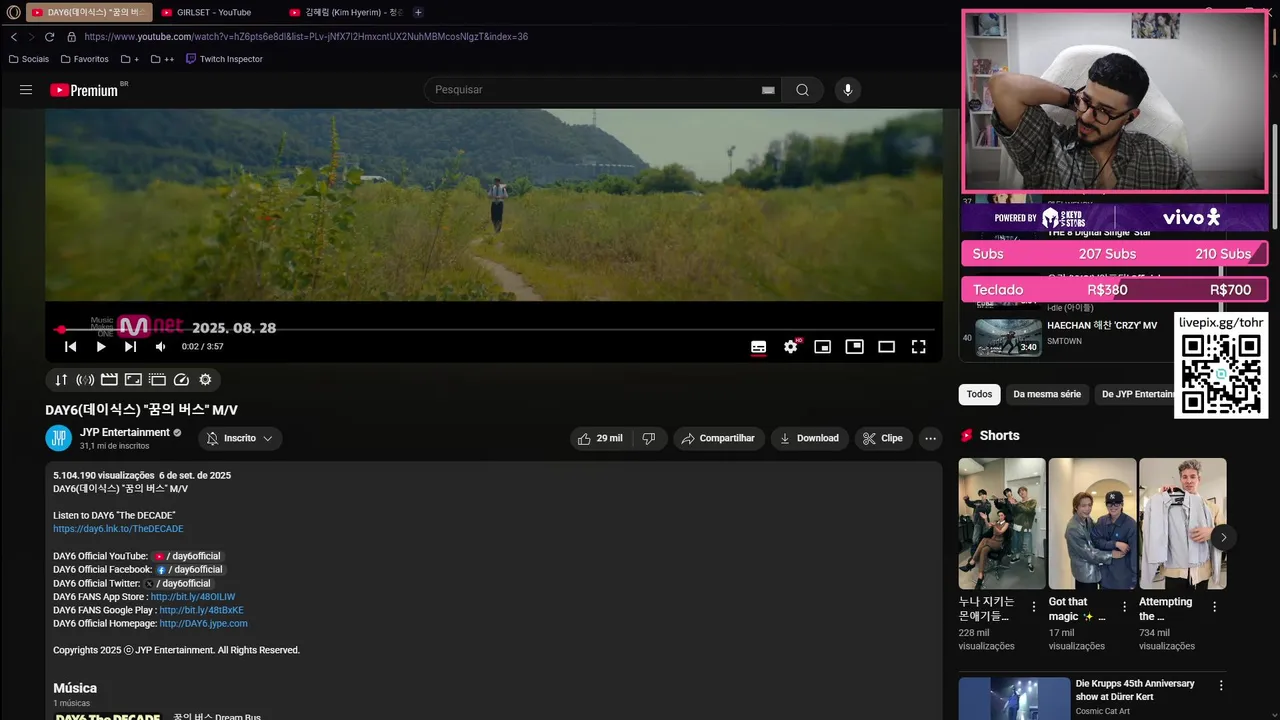This screenshot has height=720, width=1280.
Task: Open options for 228 mil visualizações Short
Action: coord(1034,607)
